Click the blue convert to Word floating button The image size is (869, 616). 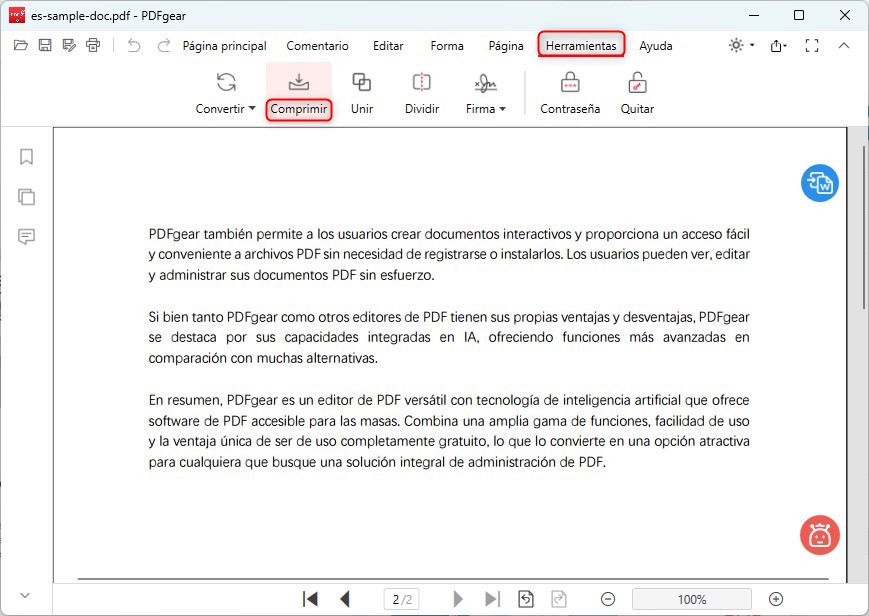point(820,183)
